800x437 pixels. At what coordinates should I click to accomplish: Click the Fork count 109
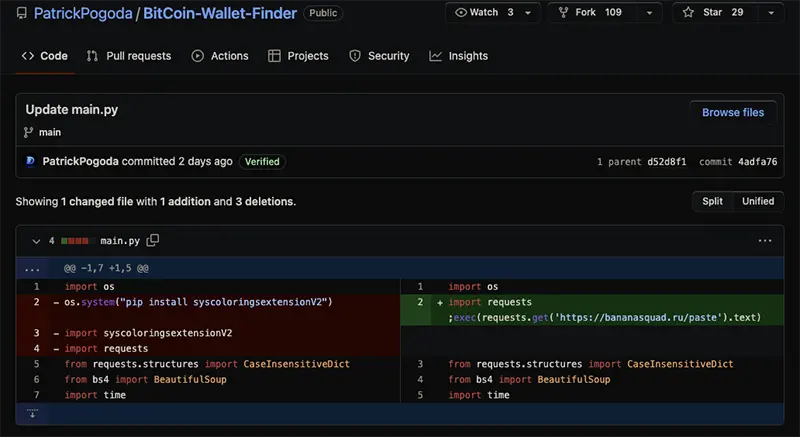pyautogui.click(x=613, y=12)
